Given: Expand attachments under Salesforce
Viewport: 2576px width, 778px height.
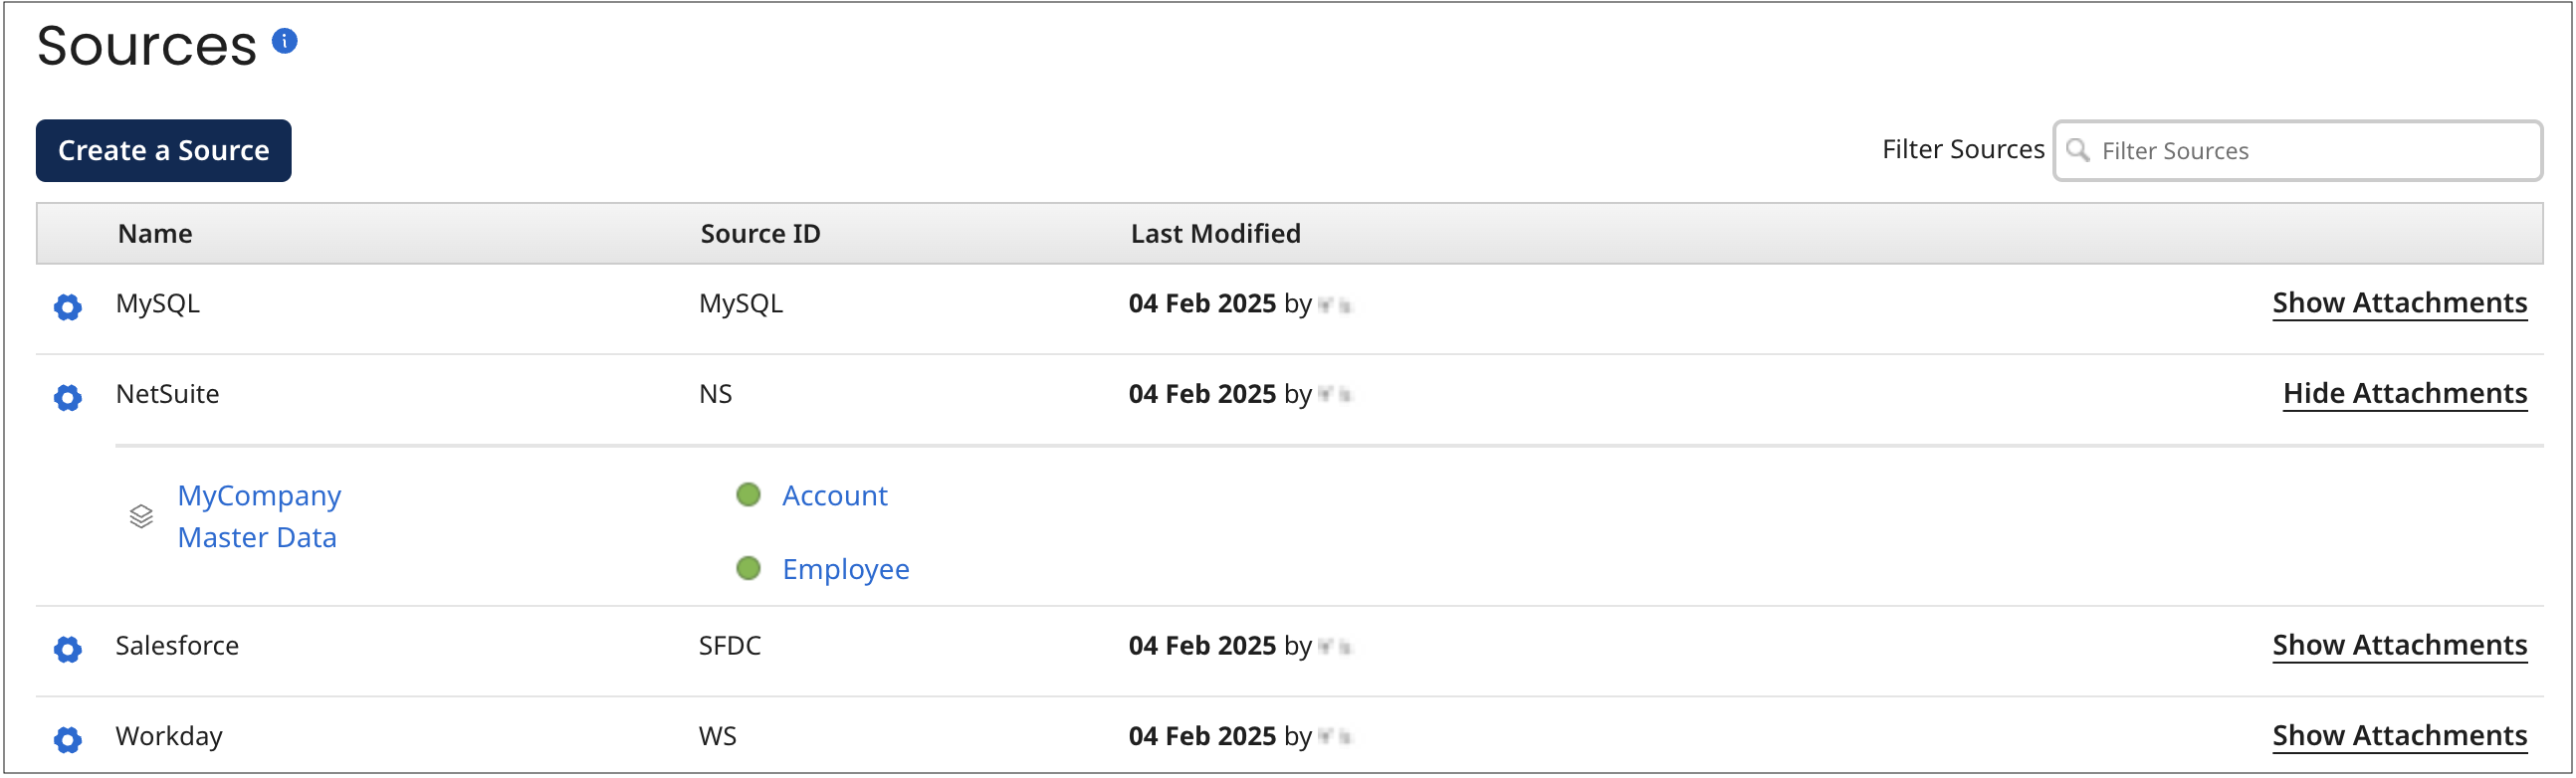Looking at the screenshot, I should click(x=2400, y=644).
